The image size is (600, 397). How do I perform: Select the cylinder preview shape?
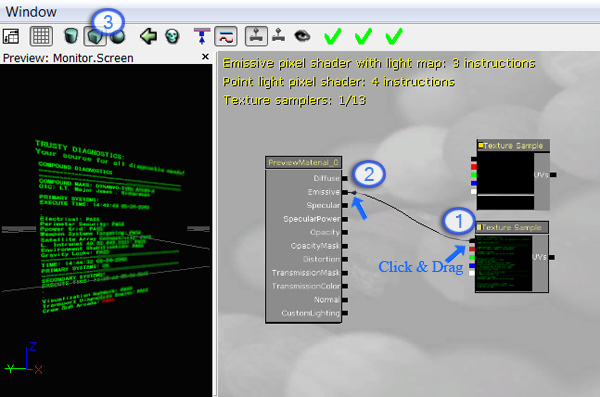(x=71, y=36)
